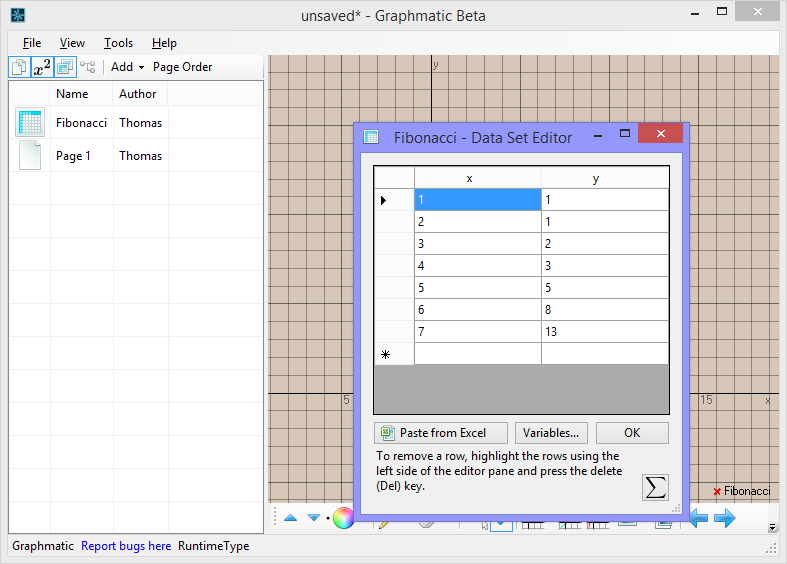Open the Add dropdown menu
787x564 pixels.
(x=127, y=67)
